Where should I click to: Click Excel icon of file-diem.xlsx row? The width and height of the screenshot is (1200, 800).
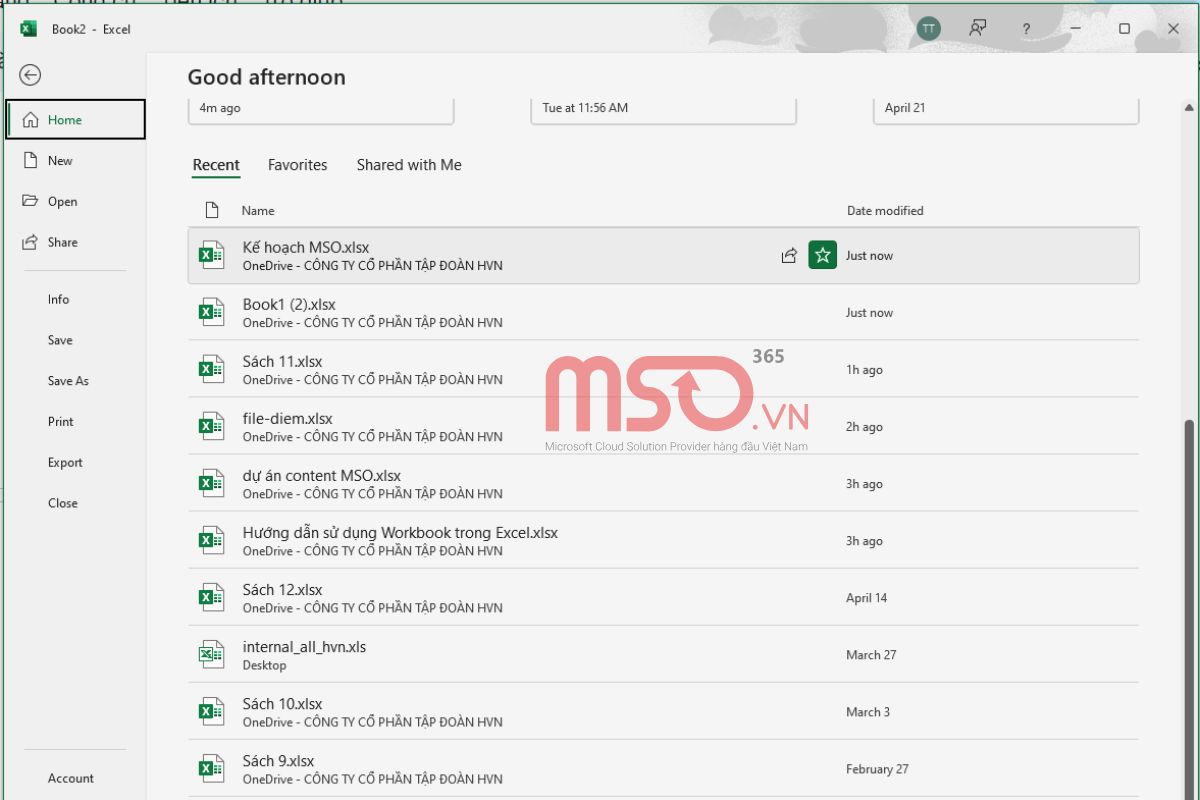(x=210, y=426)
